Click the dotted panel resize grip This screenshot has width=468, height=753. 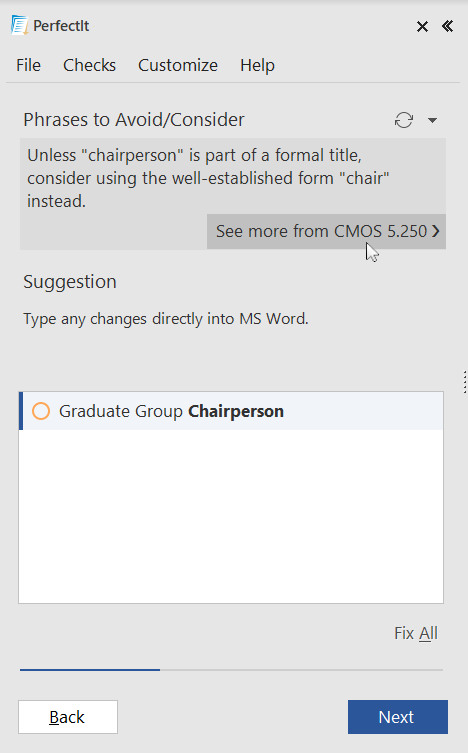tap(465, 382)
